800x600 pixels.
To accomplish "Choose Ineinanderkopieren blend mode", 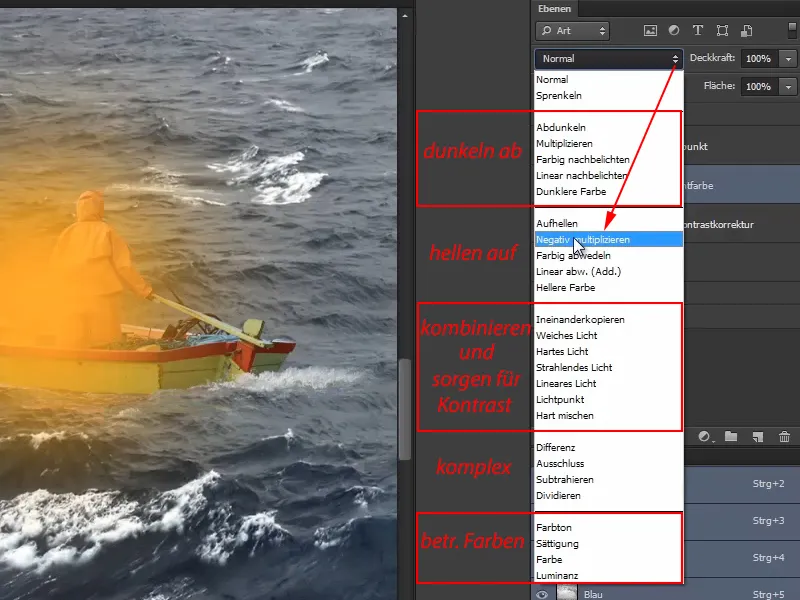I will [x=609, y=319].
